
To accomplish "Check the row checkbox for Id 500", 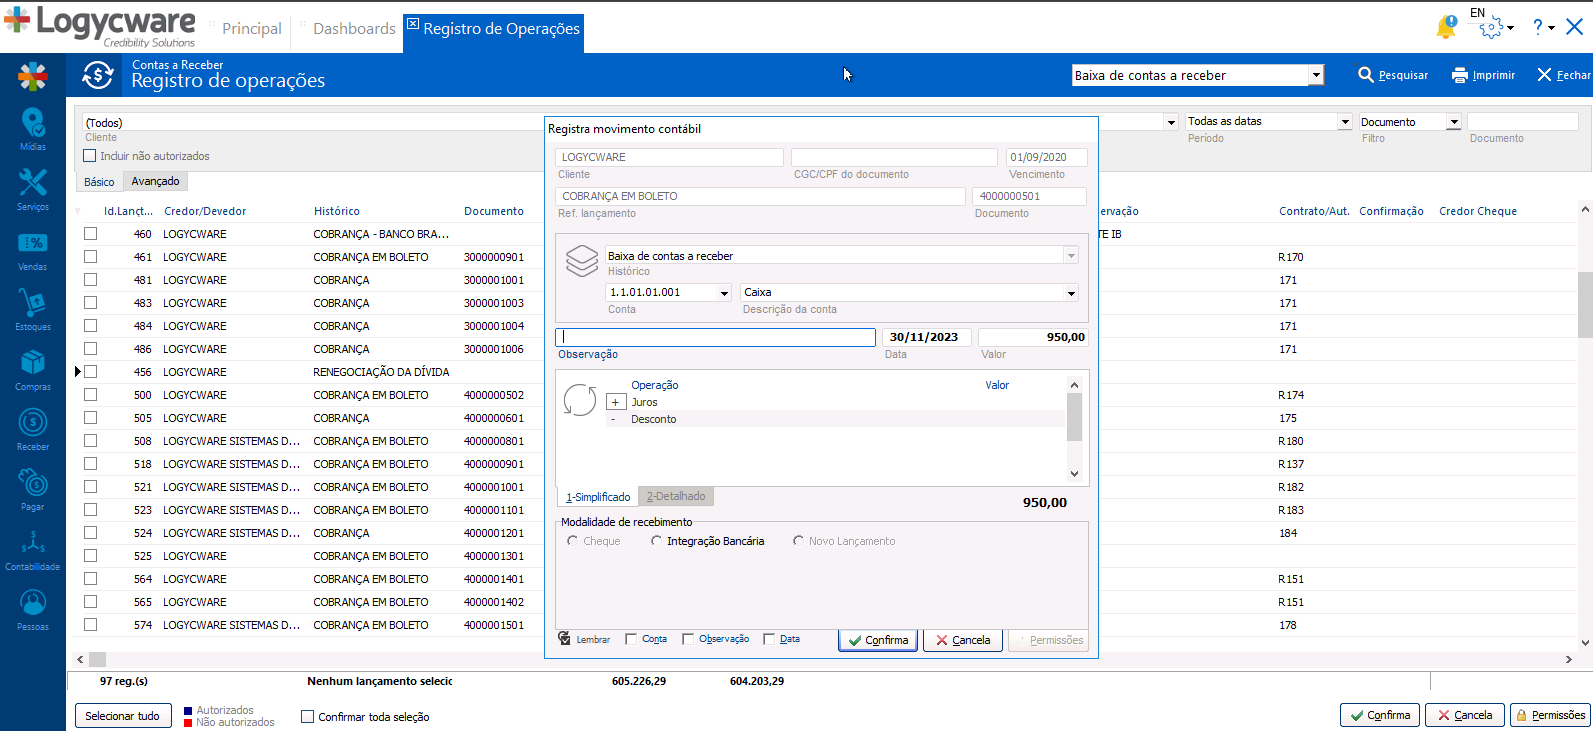I will click(x=91, y=395).
